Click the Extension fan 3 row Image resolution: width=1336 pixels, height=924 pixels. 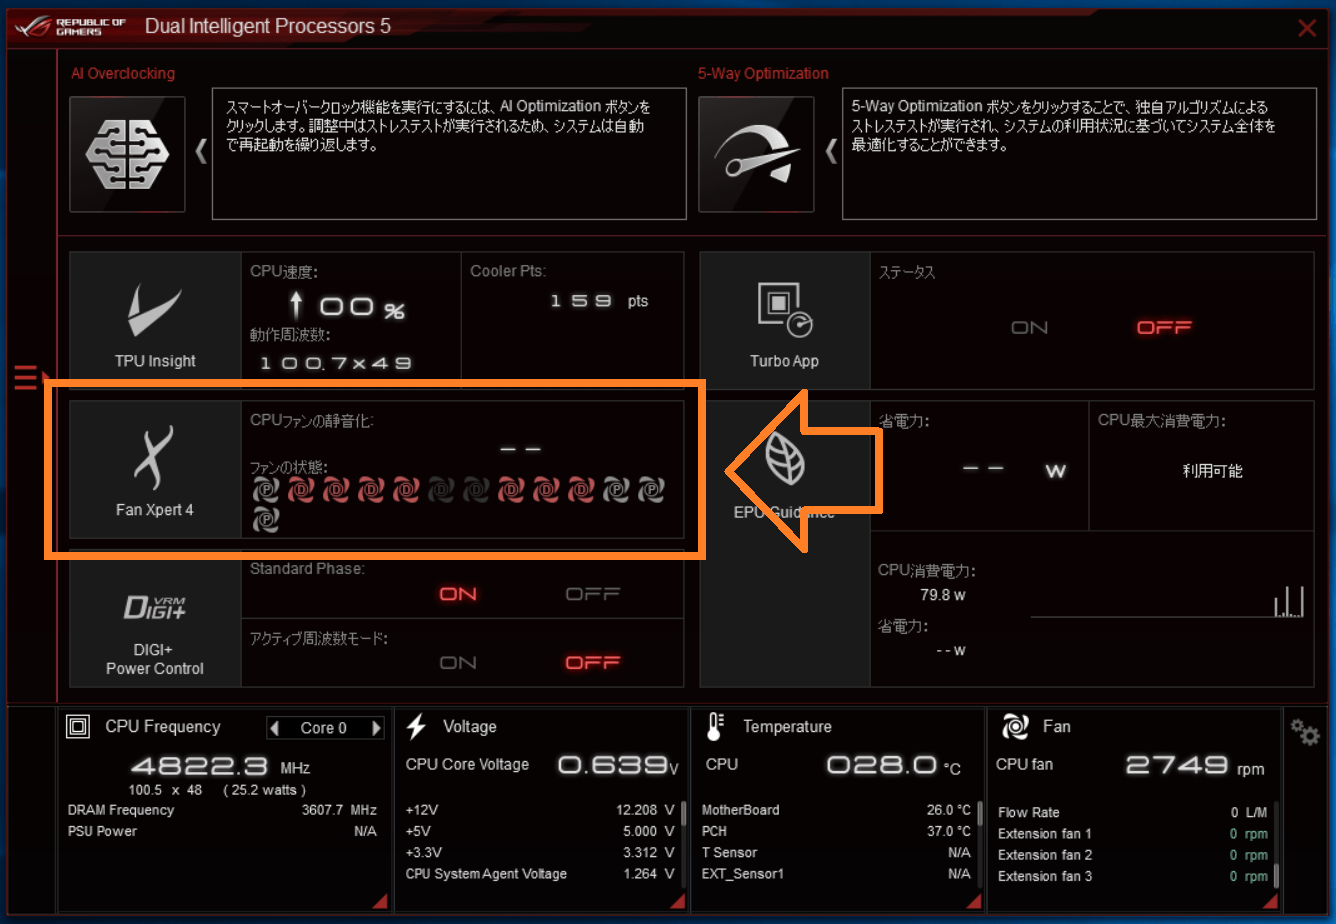[x=1133, y=877]
